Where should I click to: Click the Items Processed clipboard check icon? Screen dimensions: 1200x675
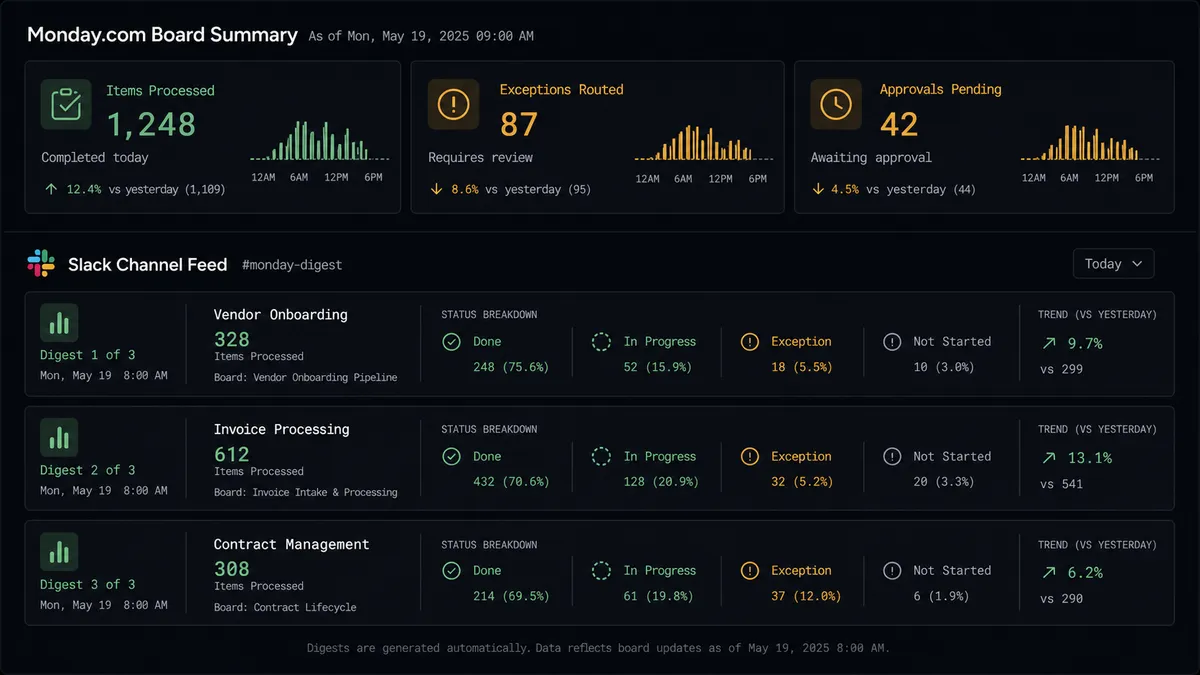[66, 104]
